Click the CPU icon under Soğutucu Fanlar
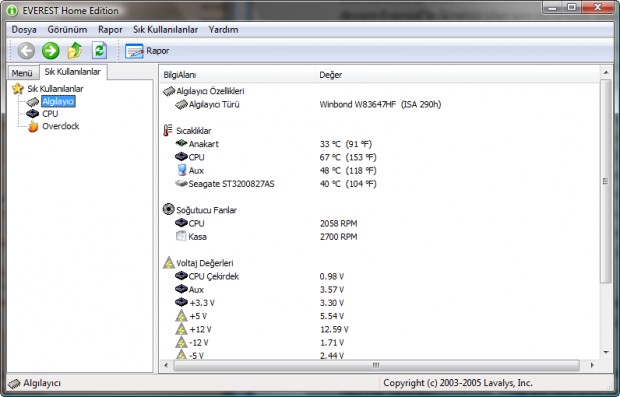 [x=181, y=223]
